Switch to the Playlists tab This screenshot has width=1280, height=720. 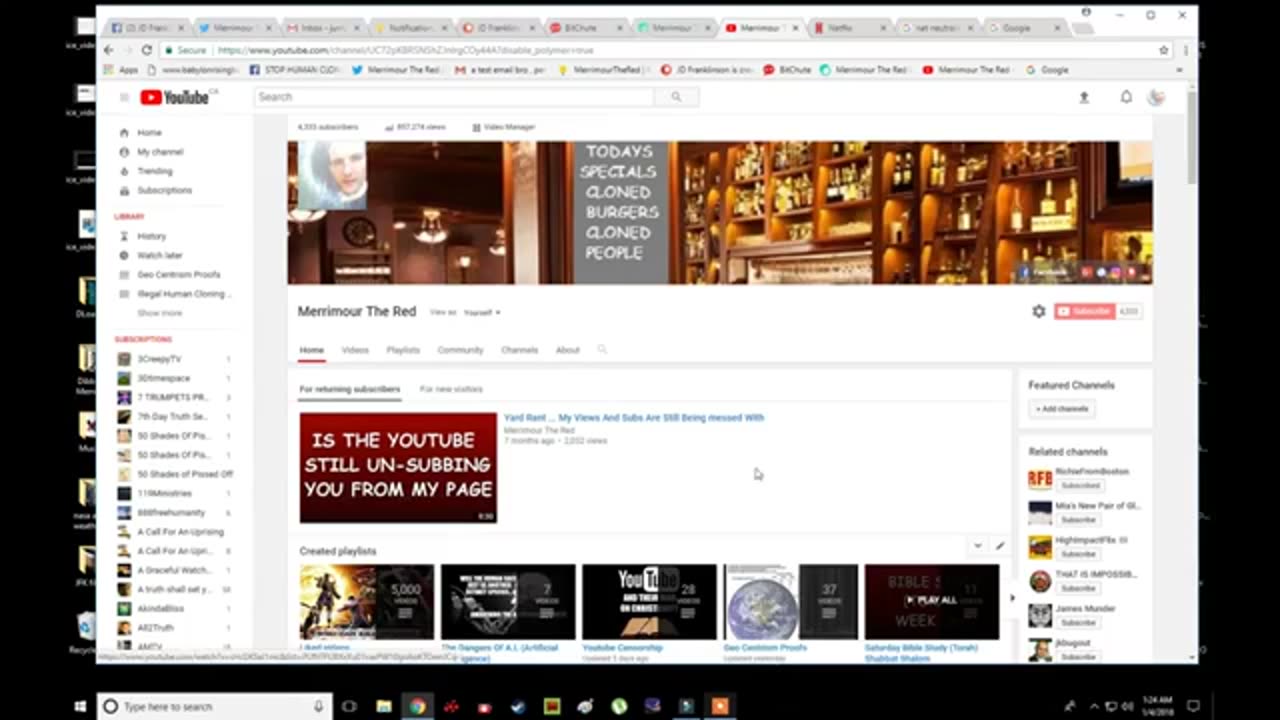click(403, 350)
